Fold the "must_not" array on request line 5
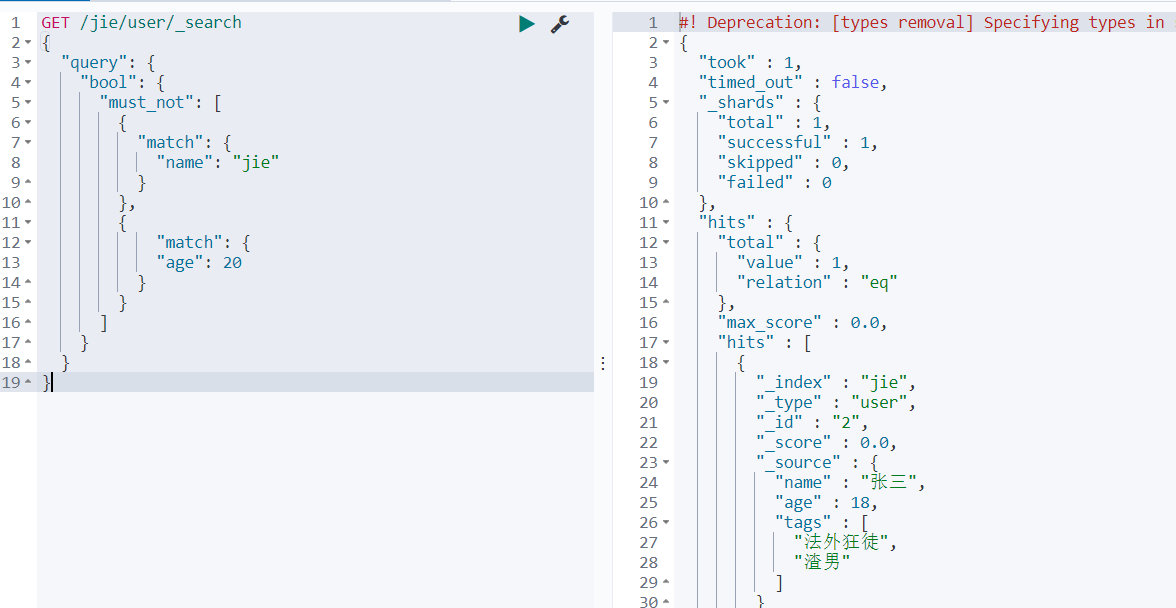The height and width of the screenshot is (608, 1176). [x=28, y=103]
